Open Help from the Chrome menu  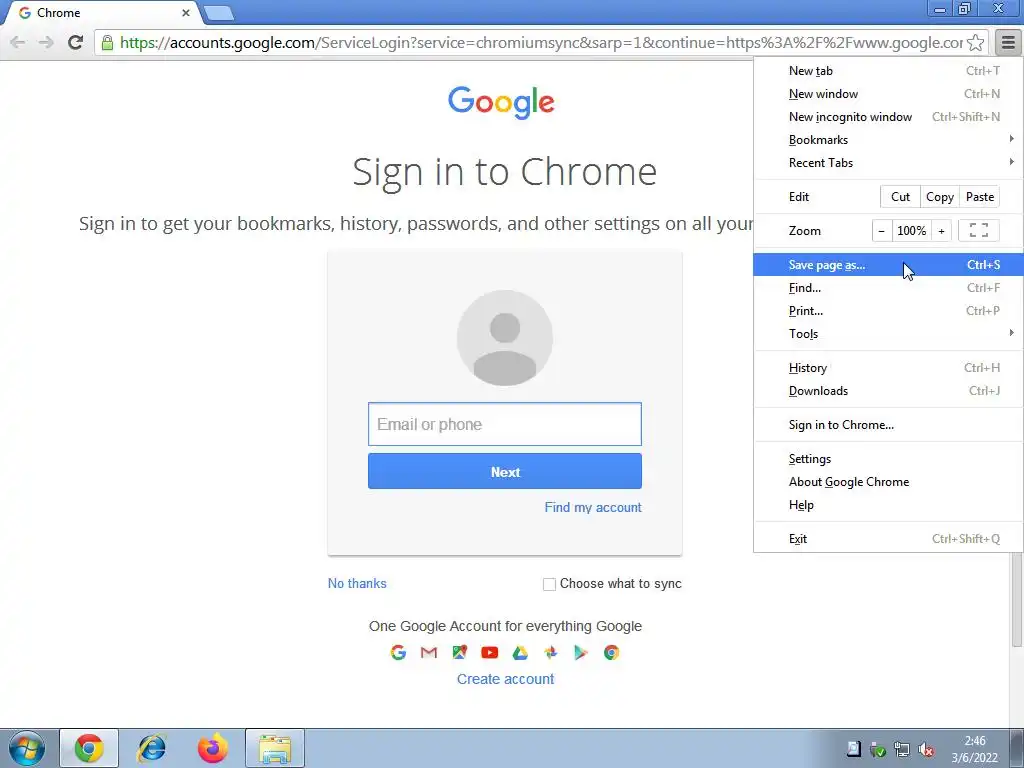coord(888,505)
